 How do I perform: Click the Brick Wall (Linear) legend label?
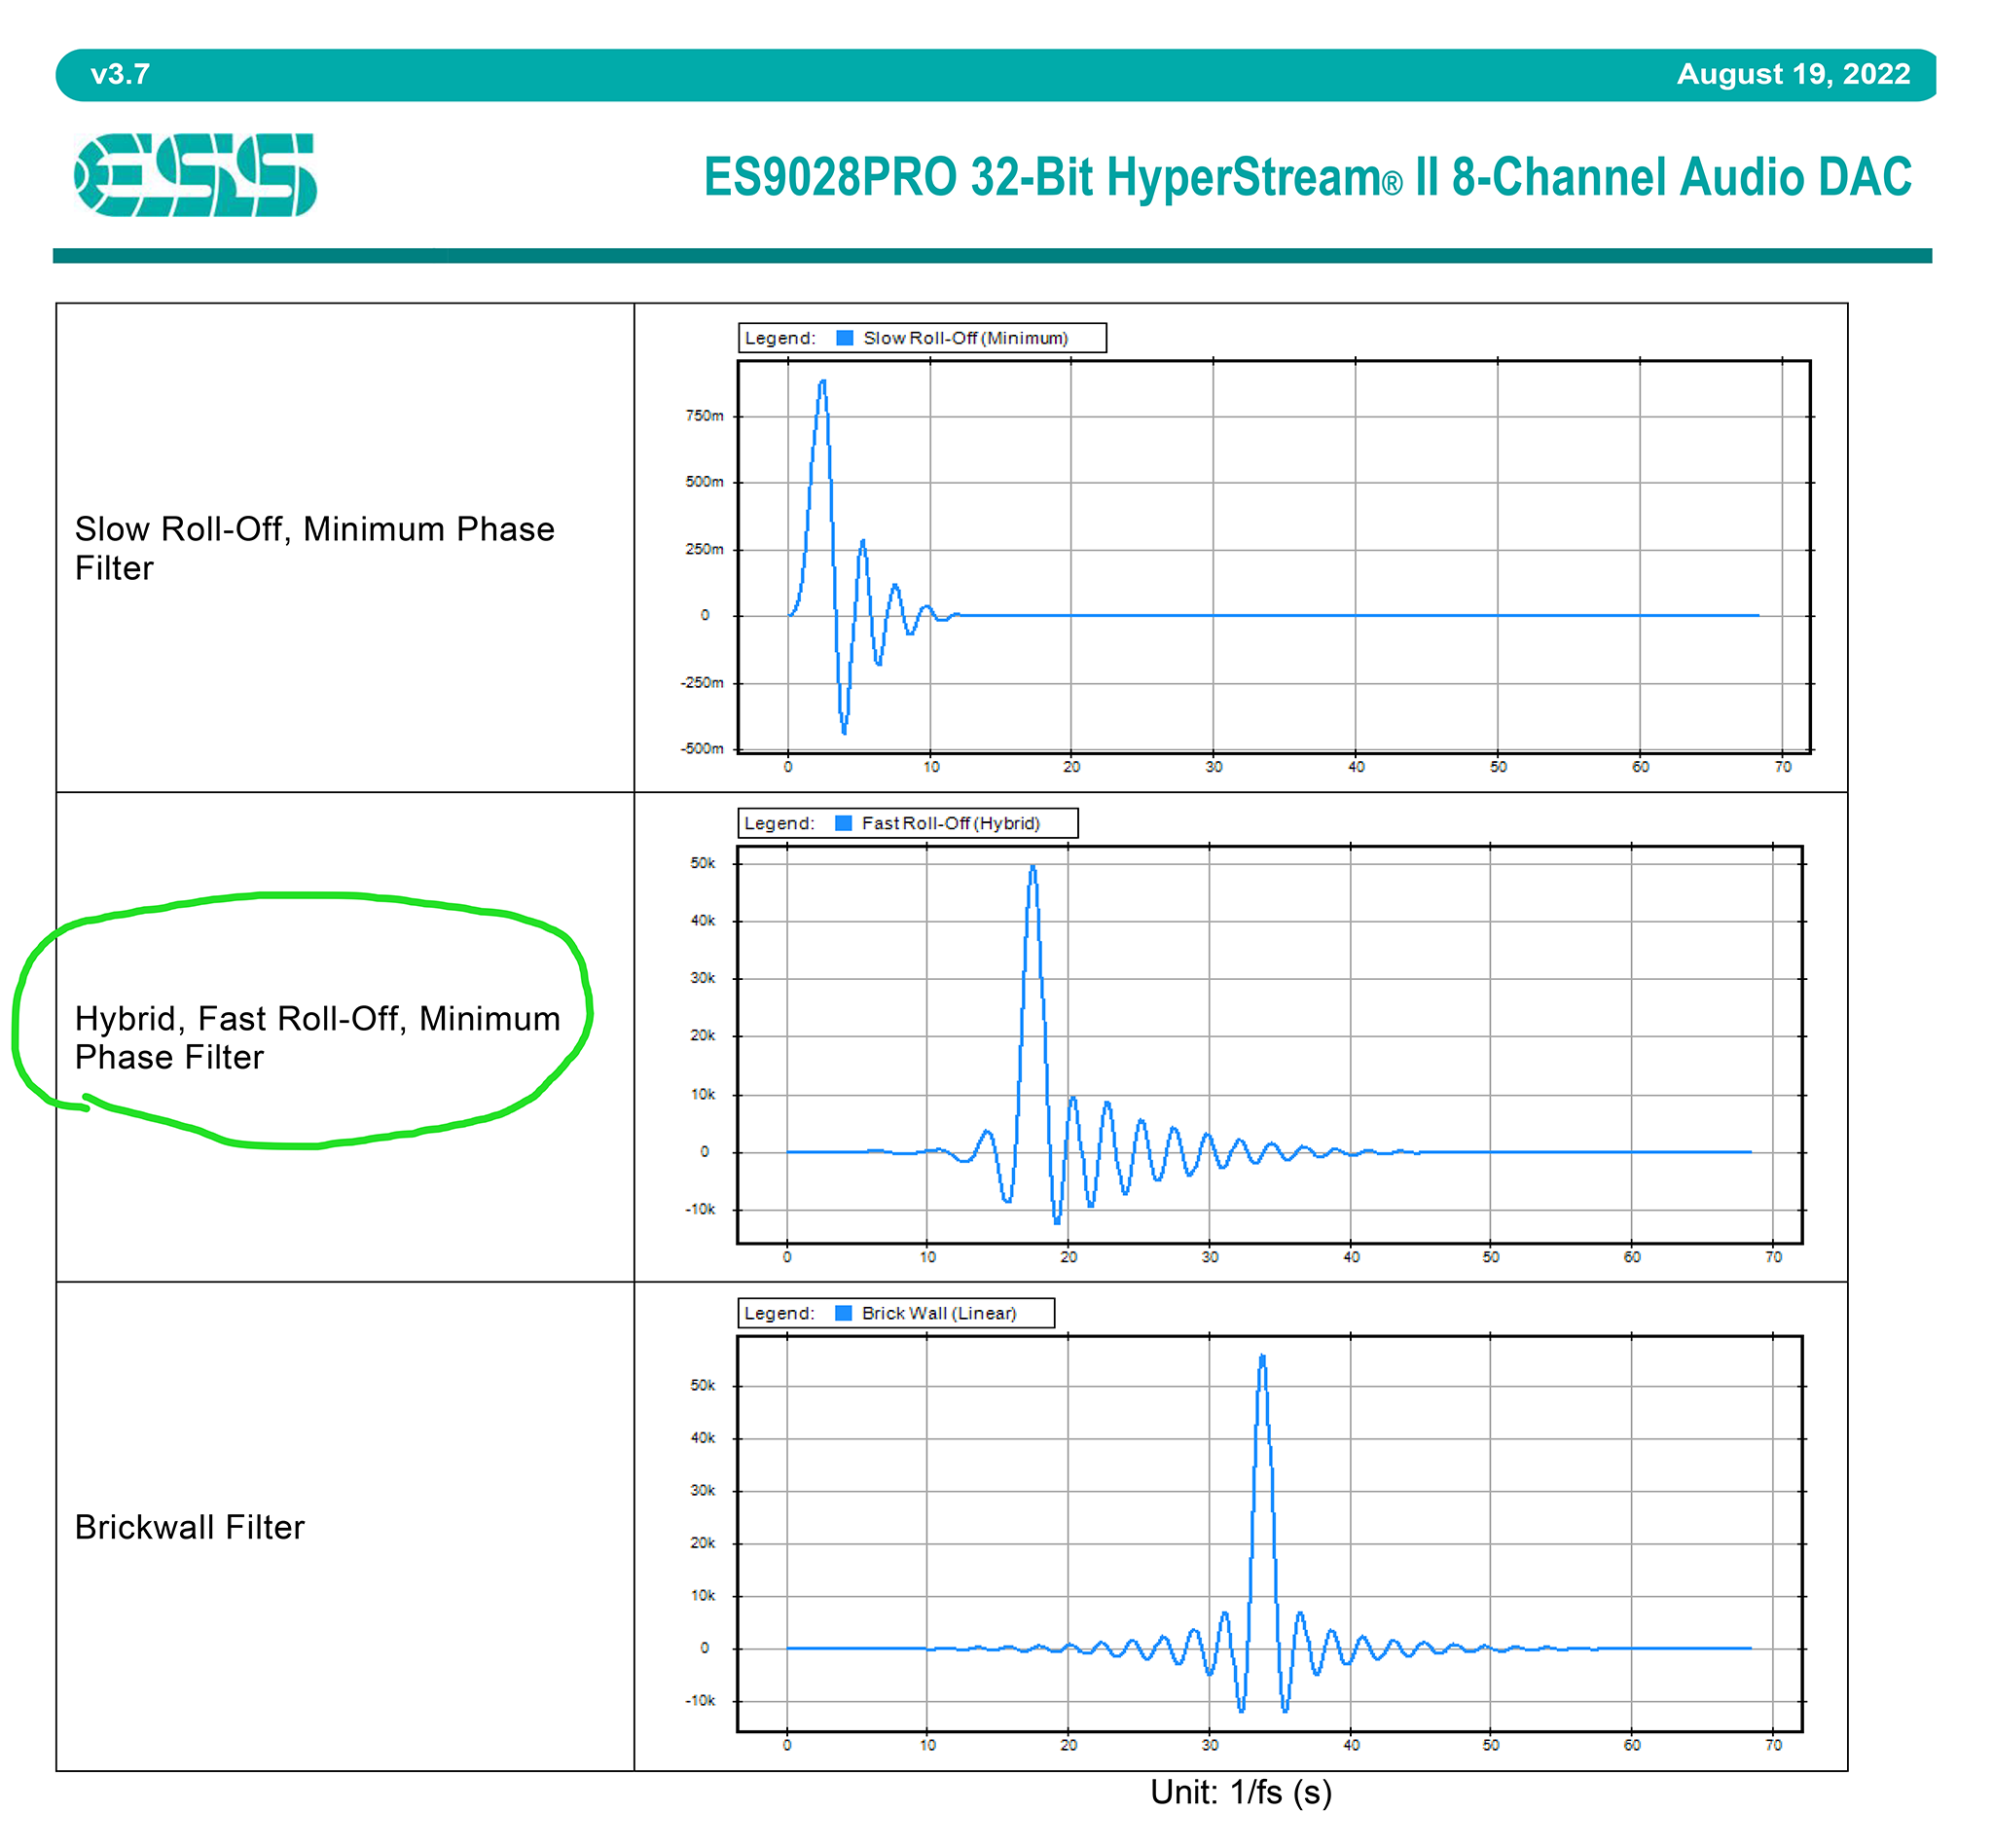click(x=938, y=1313)
